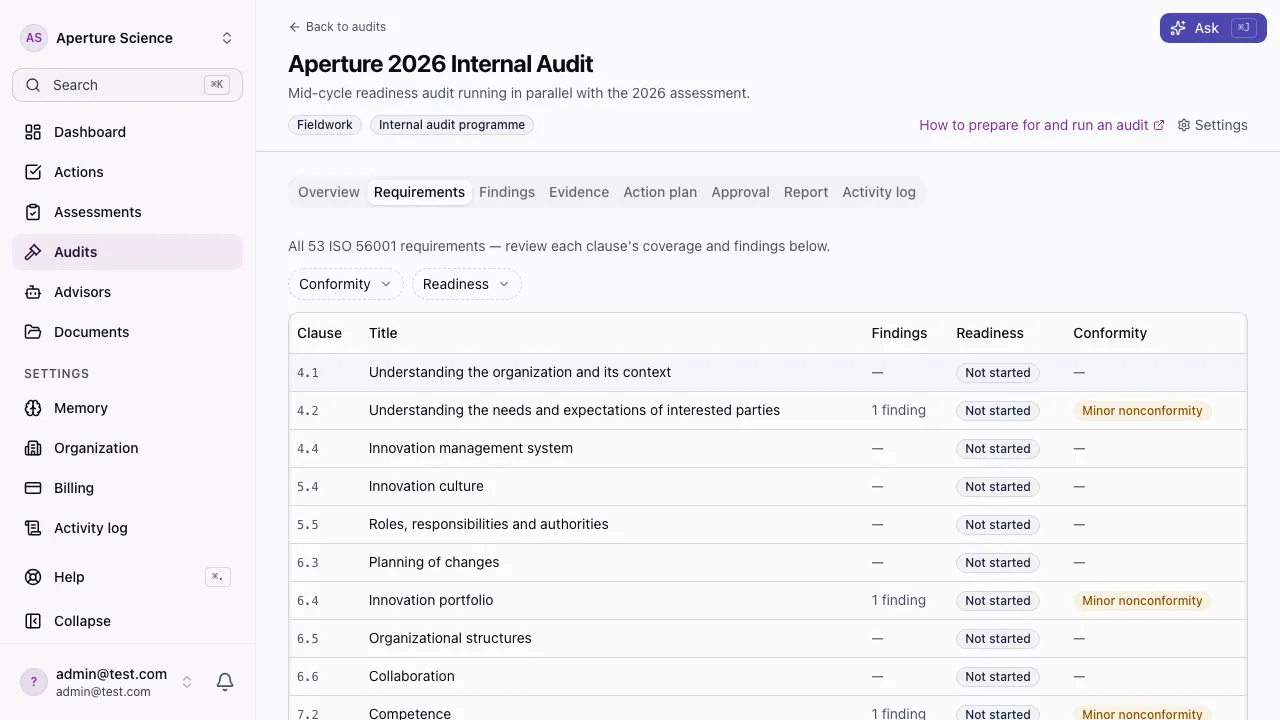
Task: Click the Ask sparkle icon
Action: tap(1178, 28)
